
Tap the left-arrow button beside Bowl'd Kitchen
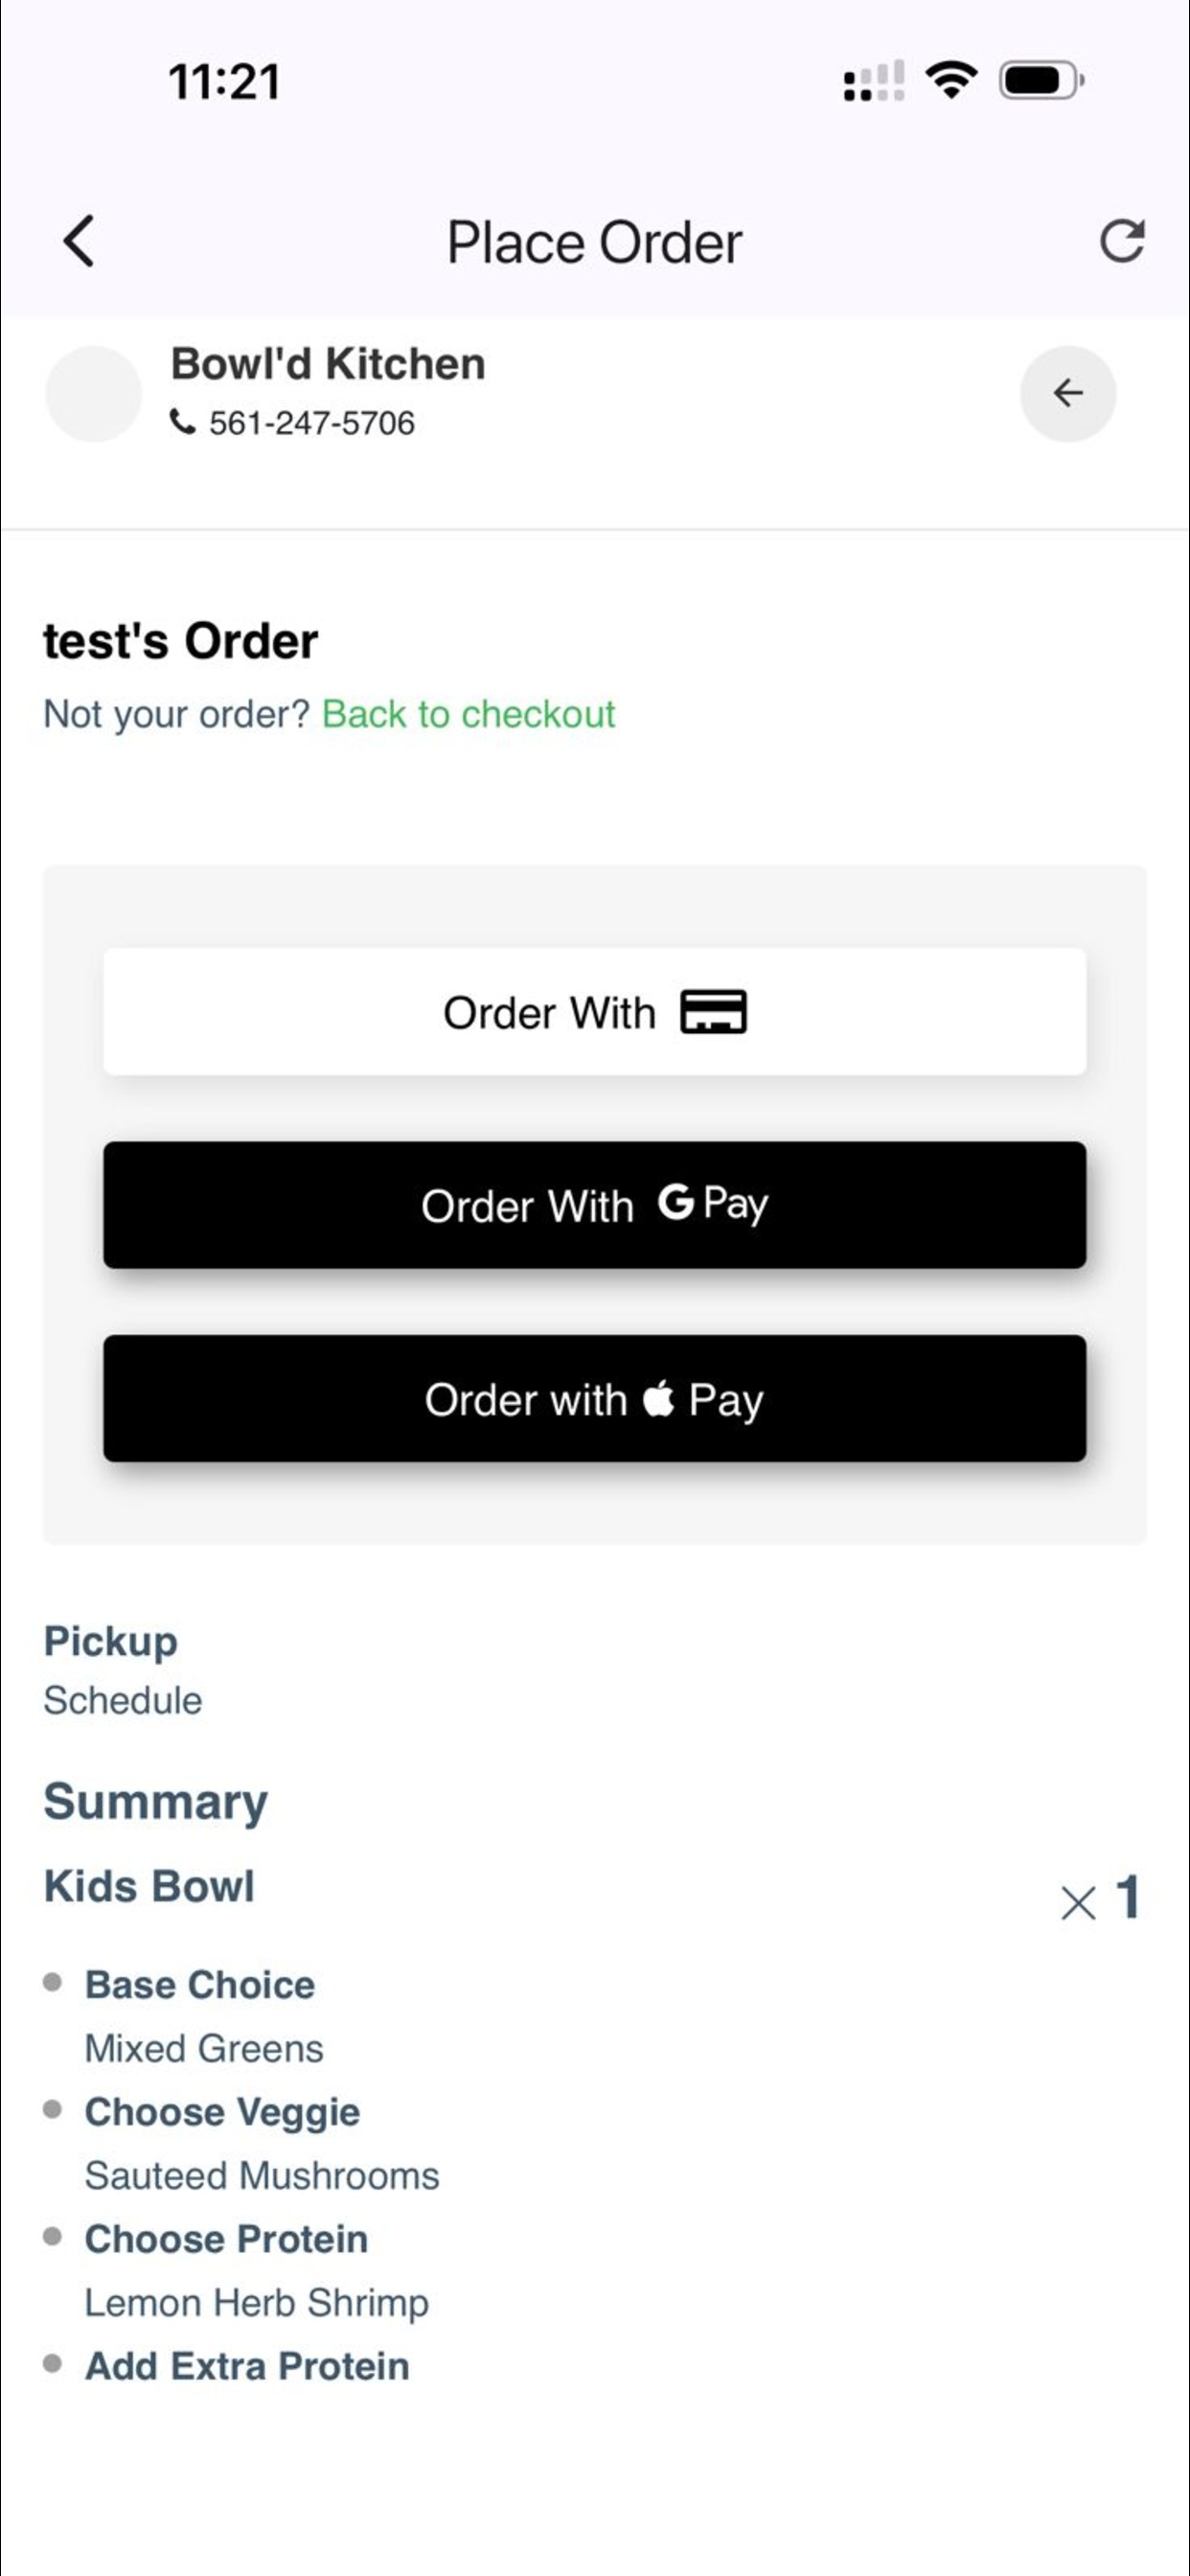click(1068, 393)
